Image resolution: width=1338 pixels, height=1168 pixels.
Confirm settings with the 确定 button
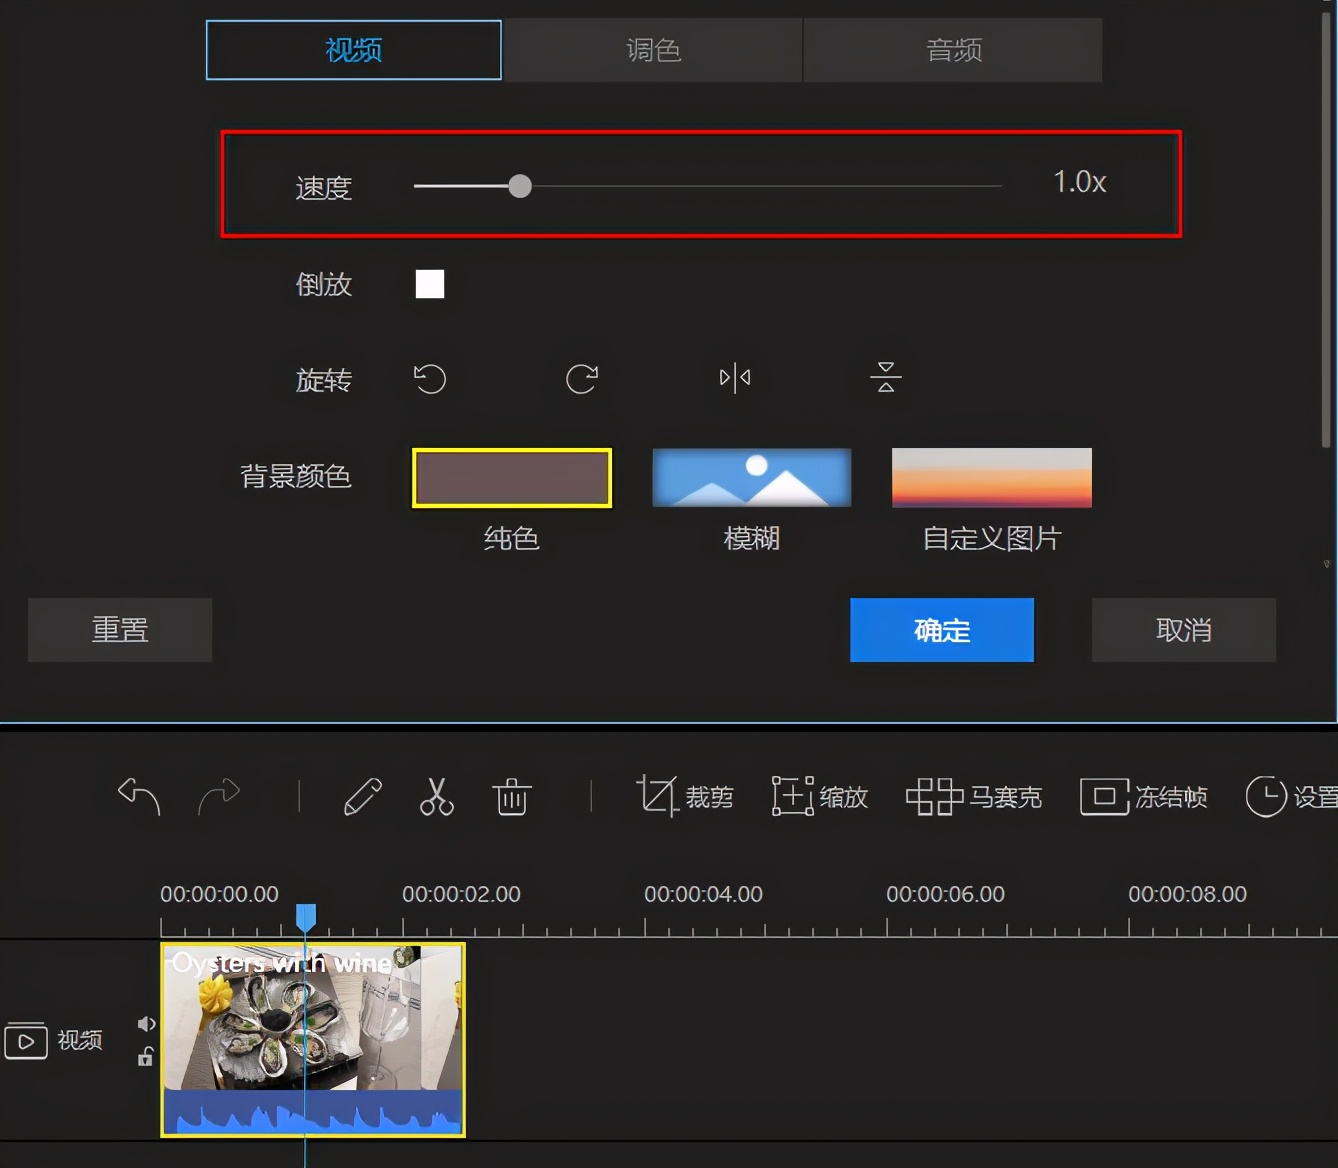[x=941, y=630]
